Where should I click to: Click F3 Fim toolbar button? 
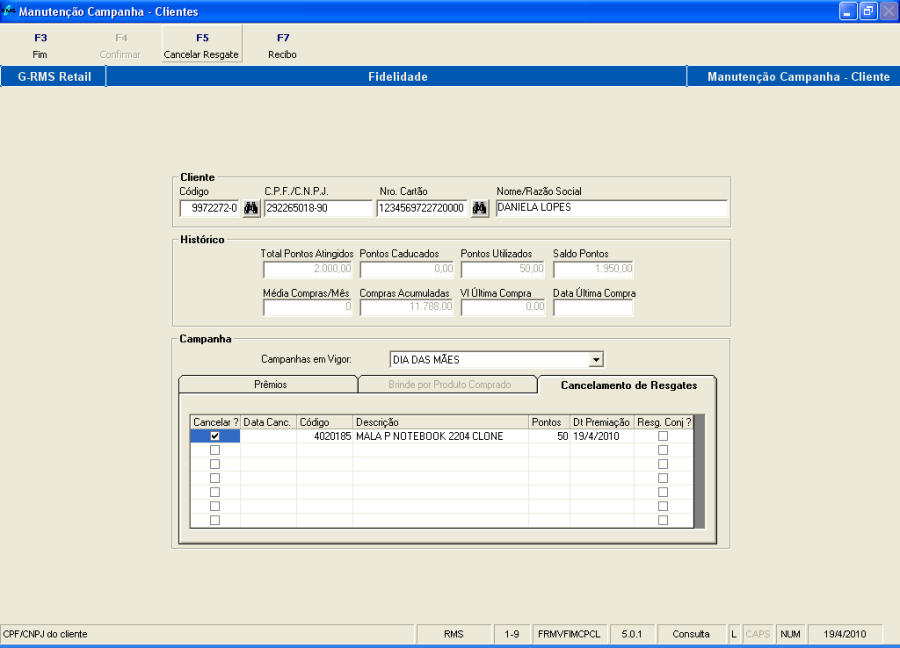coord(40,45)
